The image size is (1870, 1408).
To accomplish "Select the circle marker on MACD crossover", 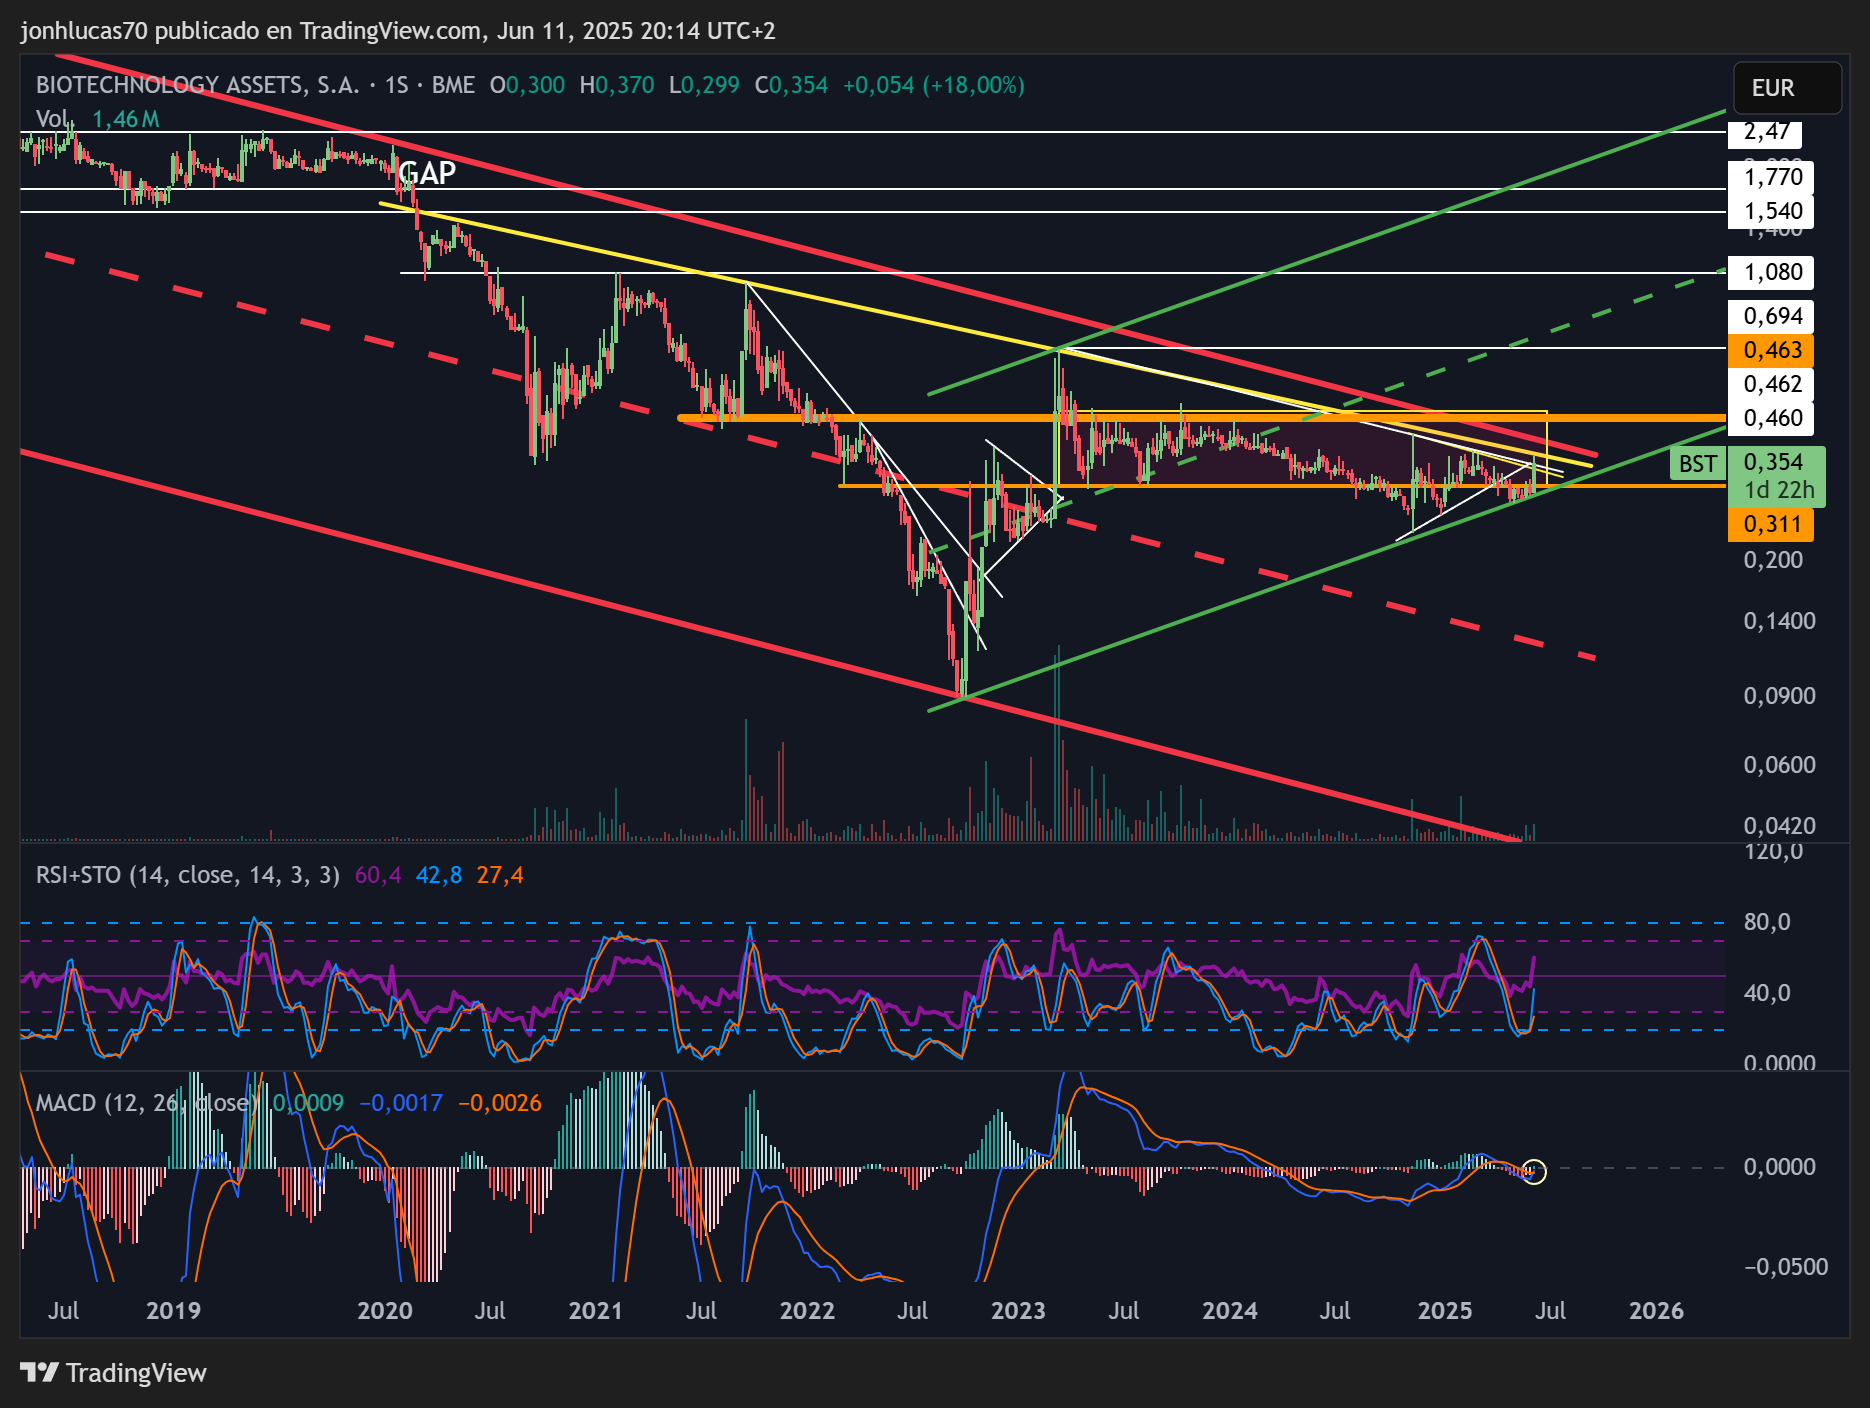I will (x=1534, y=1171).
